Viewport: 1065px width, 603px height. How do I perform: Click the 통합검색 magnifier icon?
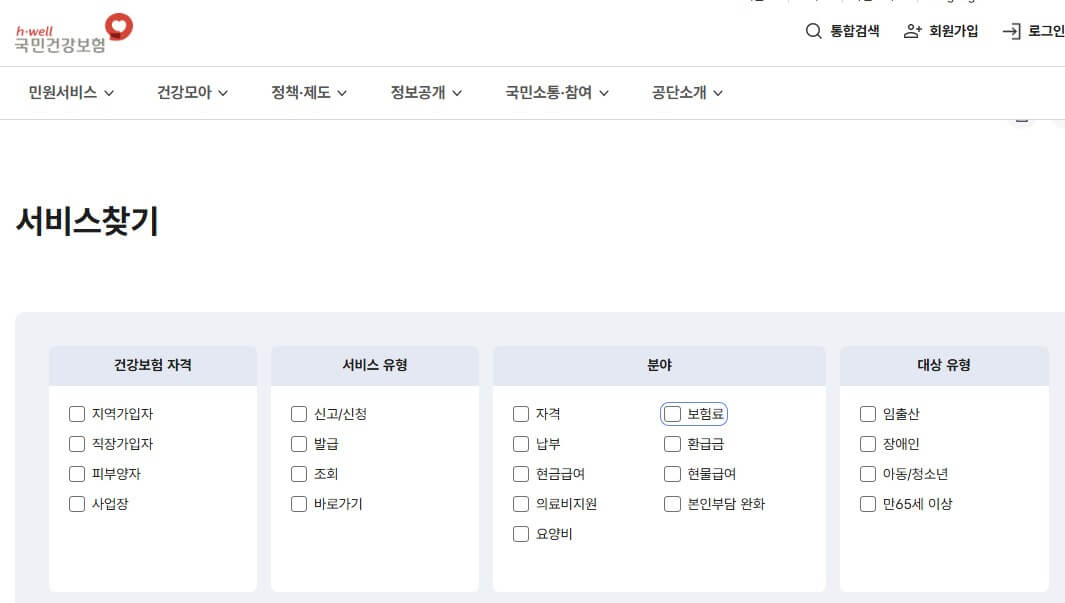[814, 31]
